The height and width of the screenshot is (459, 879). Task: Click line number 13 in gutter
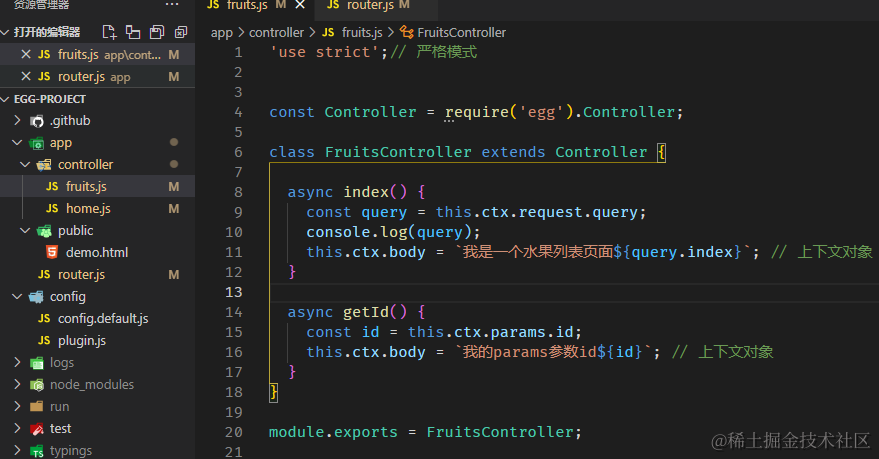click(234, 292)
